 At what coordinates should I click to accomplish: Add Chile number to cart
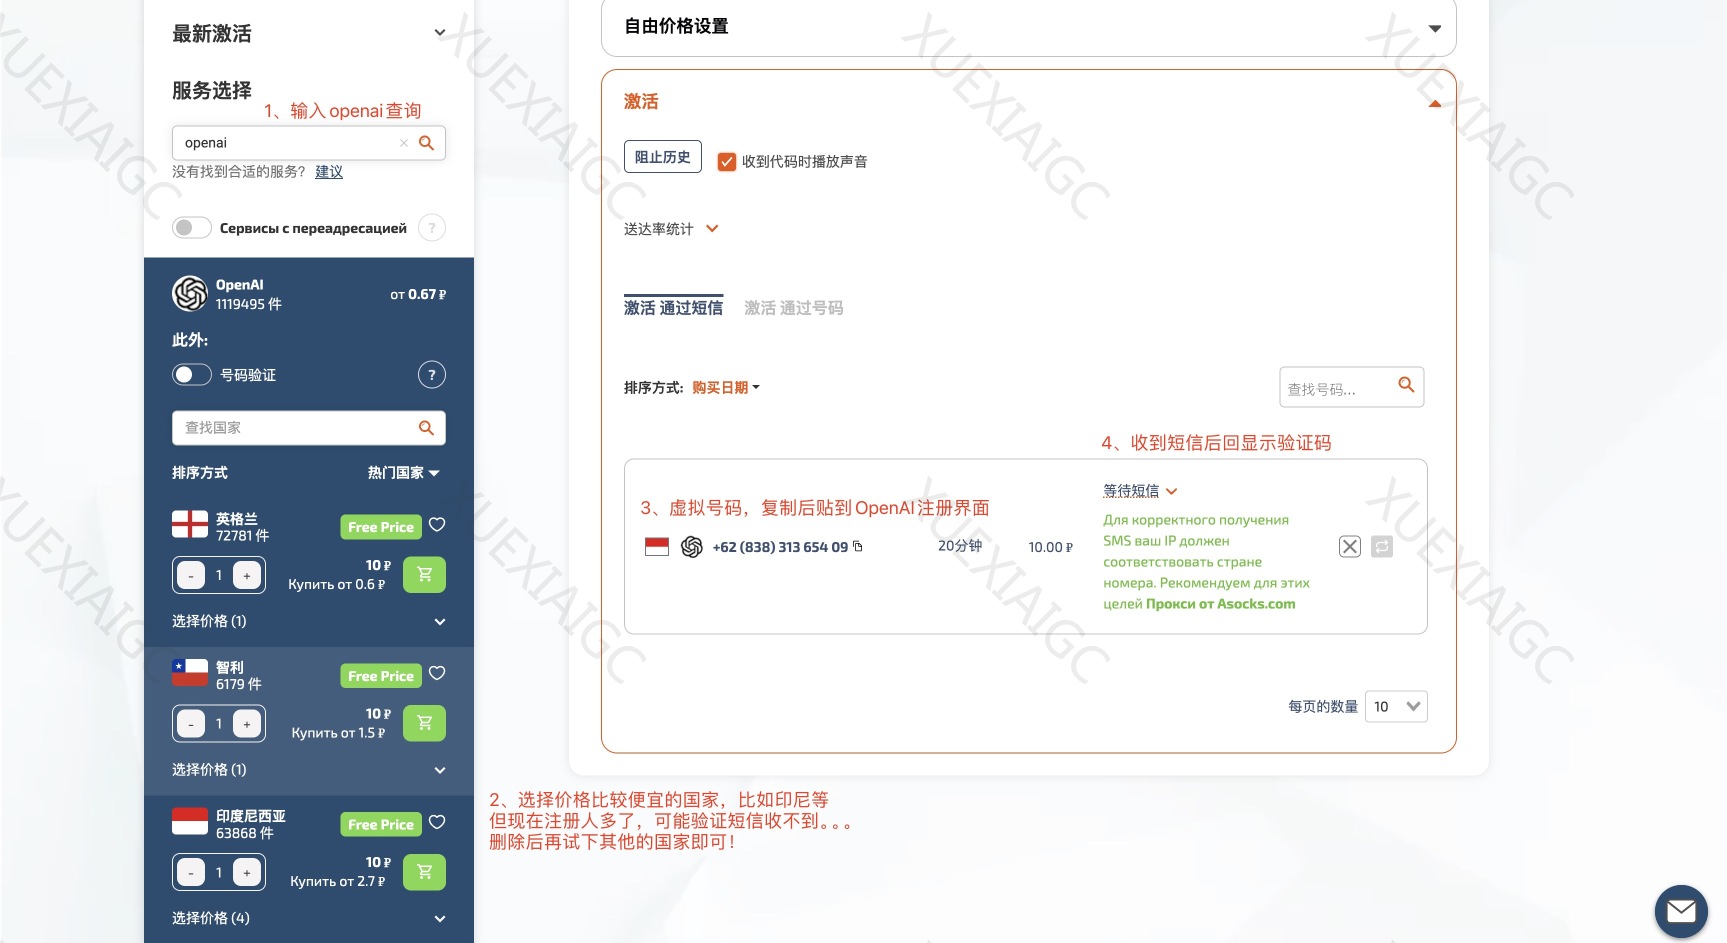pos(424,723)
